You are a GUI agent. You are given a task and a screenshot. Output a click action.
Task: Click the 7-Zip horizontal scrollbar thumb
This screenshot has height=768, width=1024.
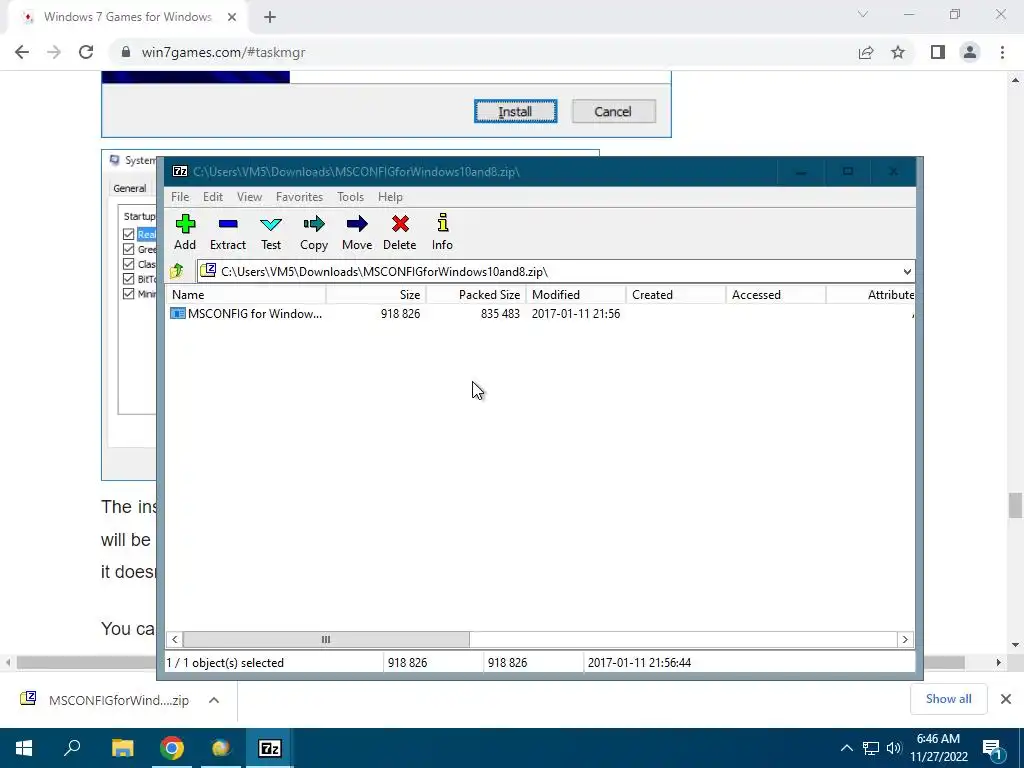click(x=326, y=639)
